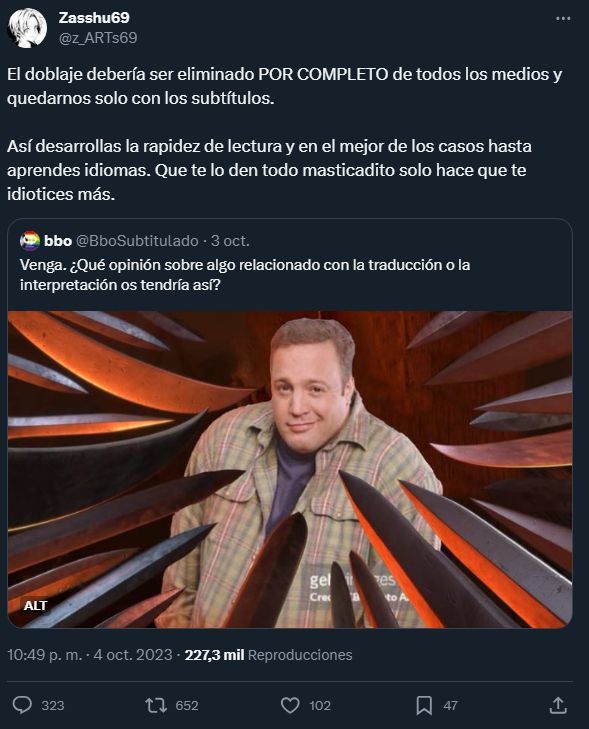Bookmark the tweet with the bookmark icon

(x=424, y=705)
